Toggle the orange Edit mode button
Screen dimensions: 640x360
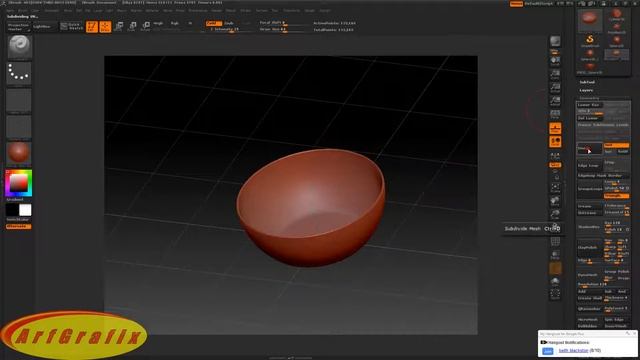click(x=92, y=27)
